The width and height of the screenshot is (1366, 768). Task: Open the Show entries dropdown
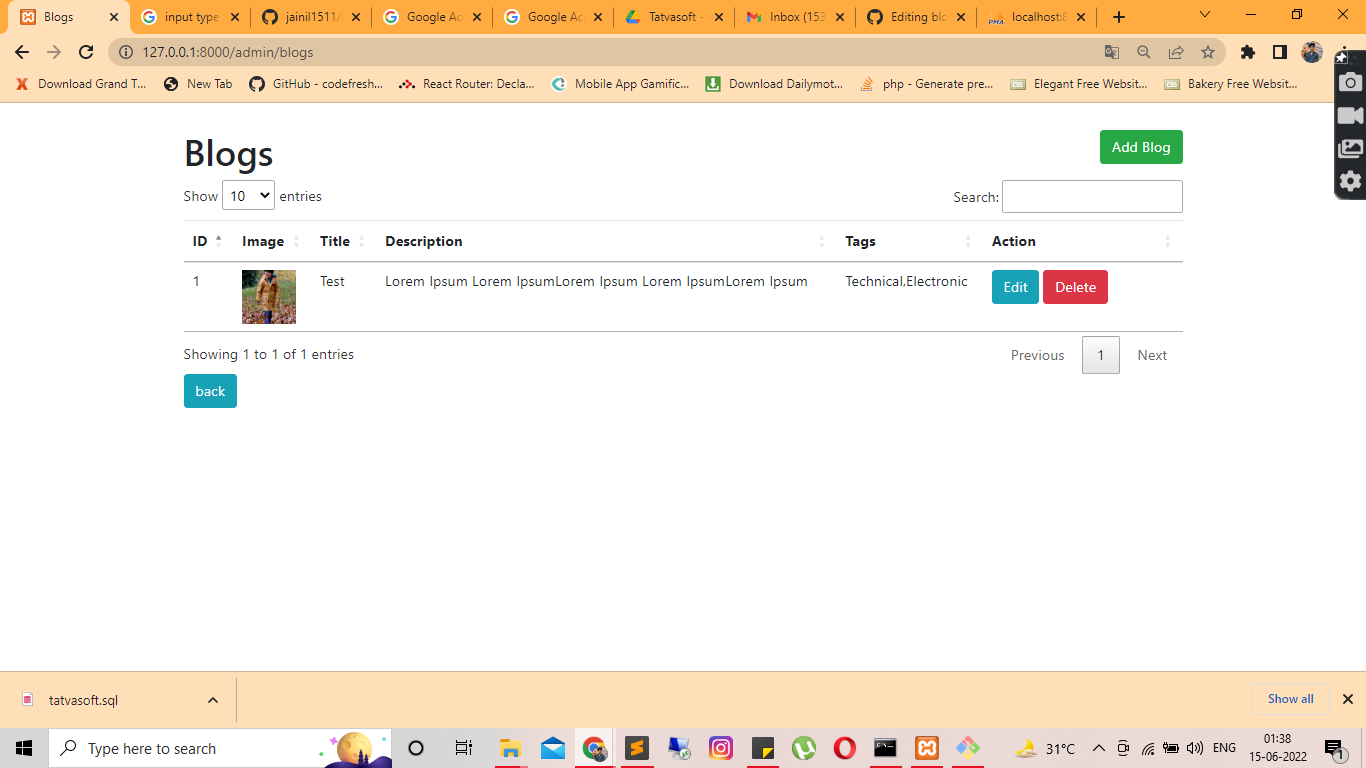pyautogui.click(x=248, y=195)
